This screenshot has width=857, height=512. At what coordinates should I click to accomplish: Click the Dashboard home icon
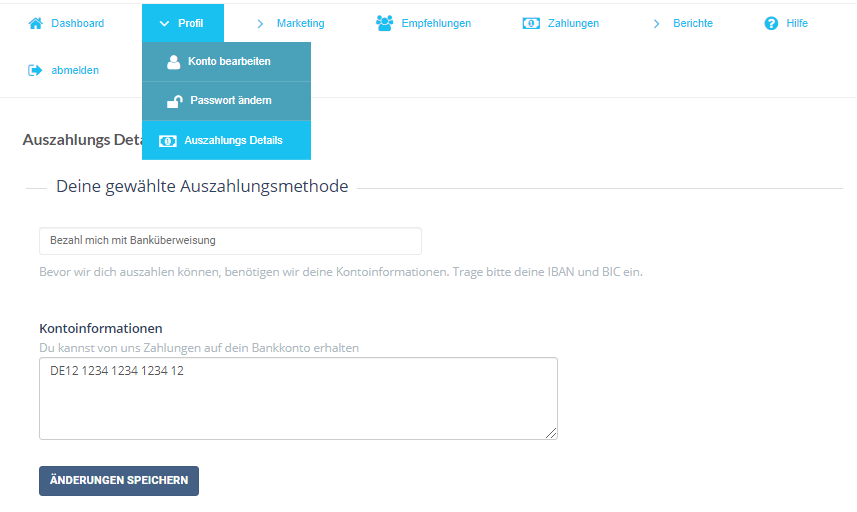[x=36, y=23]
